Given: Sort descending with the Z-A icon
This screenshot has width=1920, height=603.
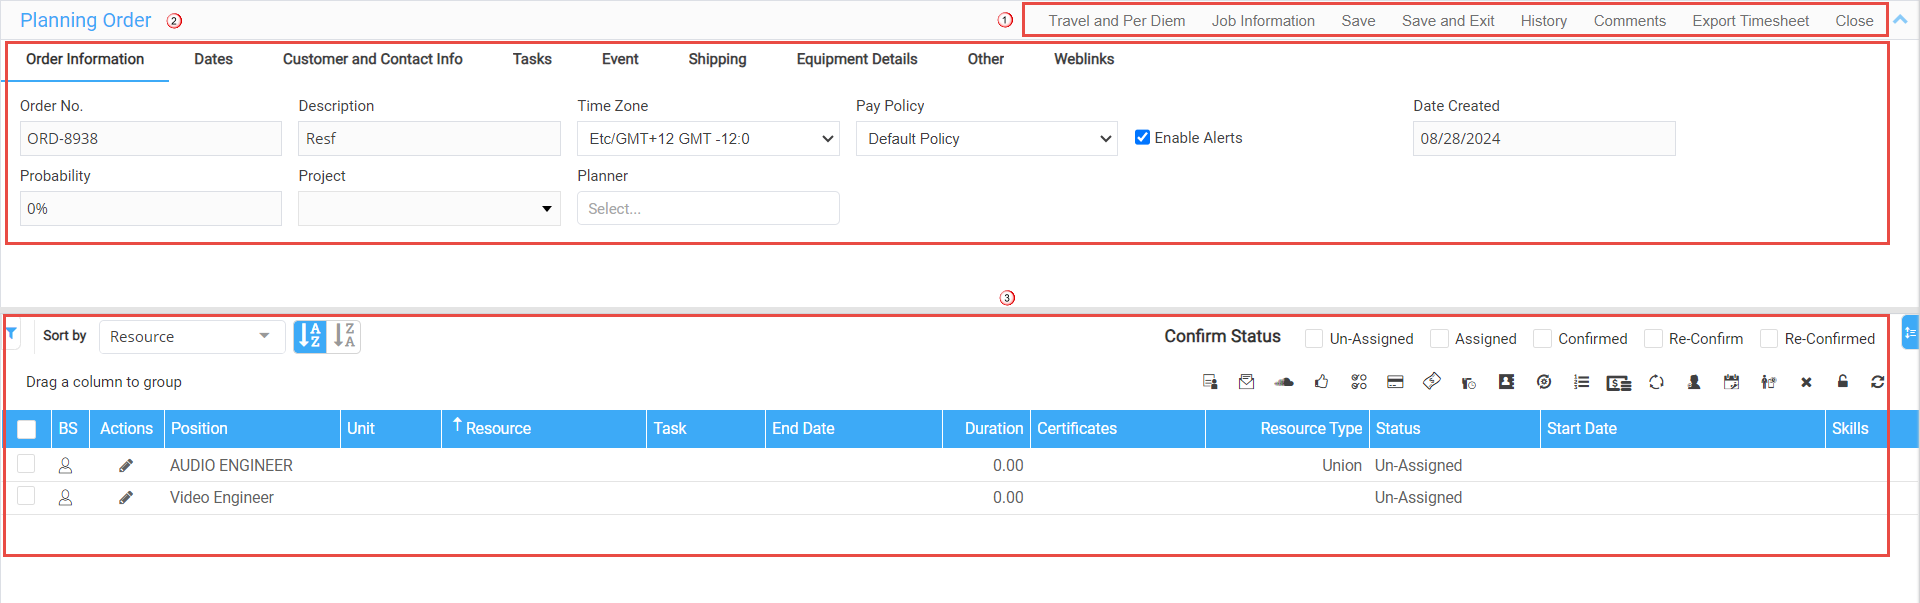Looking at the screenshot, I should [x=345, y=336].
